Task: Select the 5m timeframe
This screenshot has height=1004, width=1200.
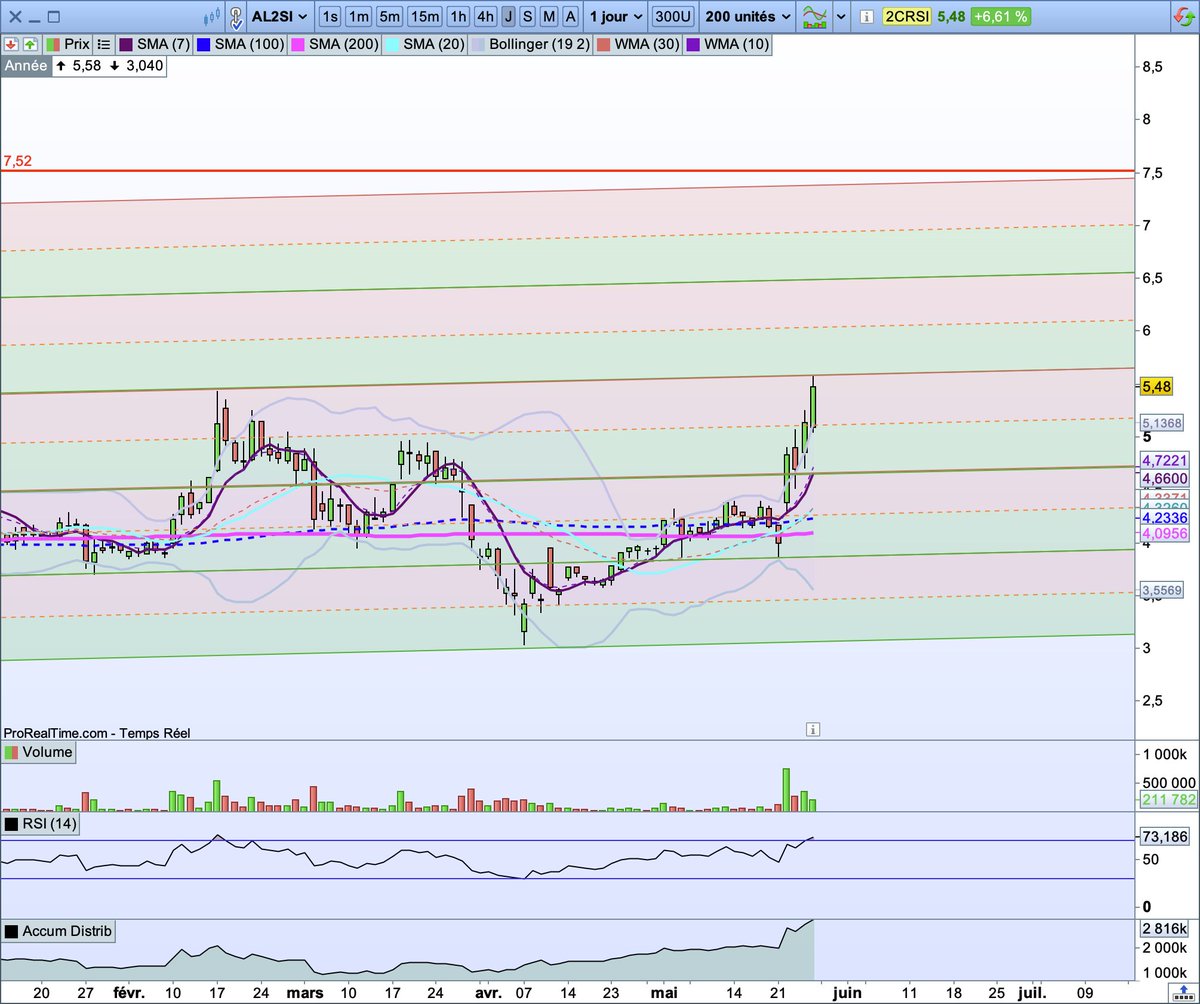Action: click(x=390, y=17)
